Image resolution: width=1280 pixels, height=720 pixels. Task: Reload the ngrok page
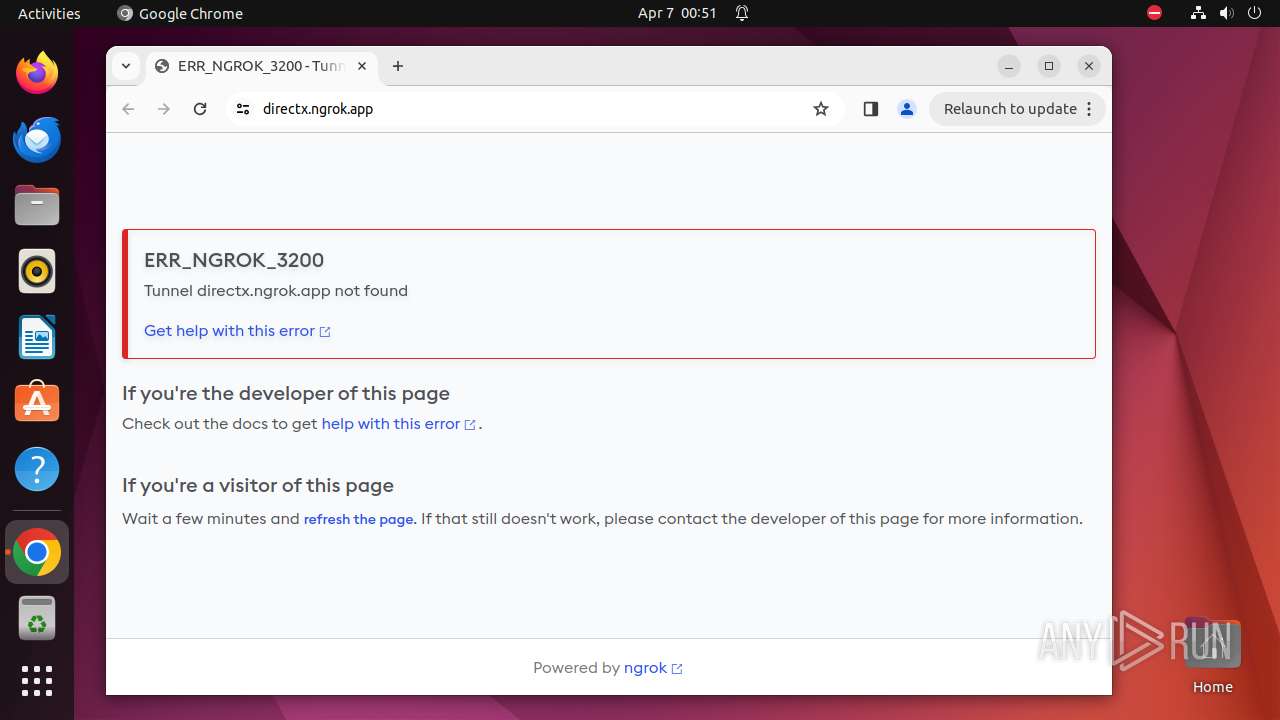click(x=200, y=109)
